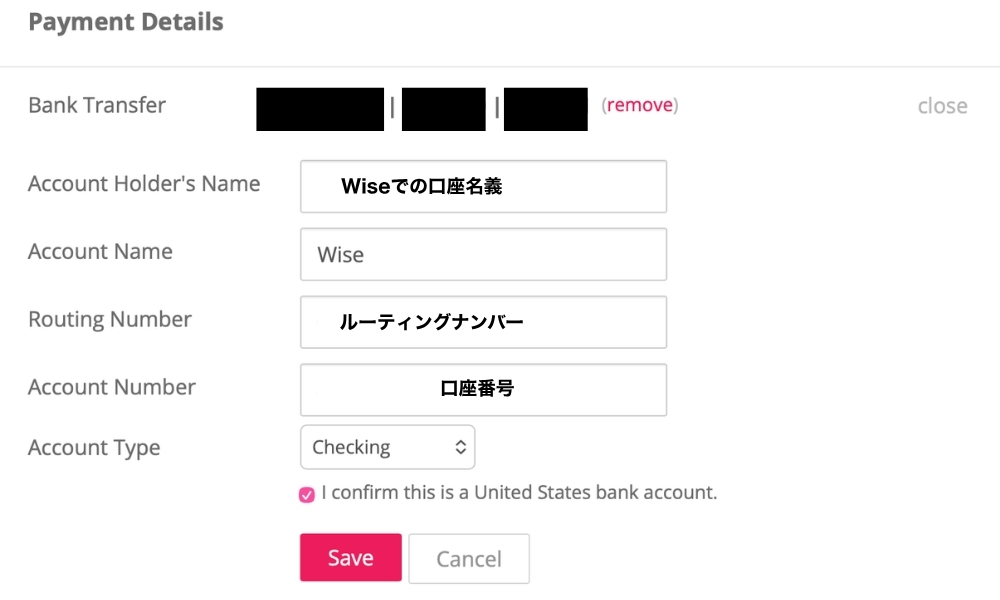Focus the Routing Number input field
The height and width of the screenshot is (600, 1000).
coord(483,322)
